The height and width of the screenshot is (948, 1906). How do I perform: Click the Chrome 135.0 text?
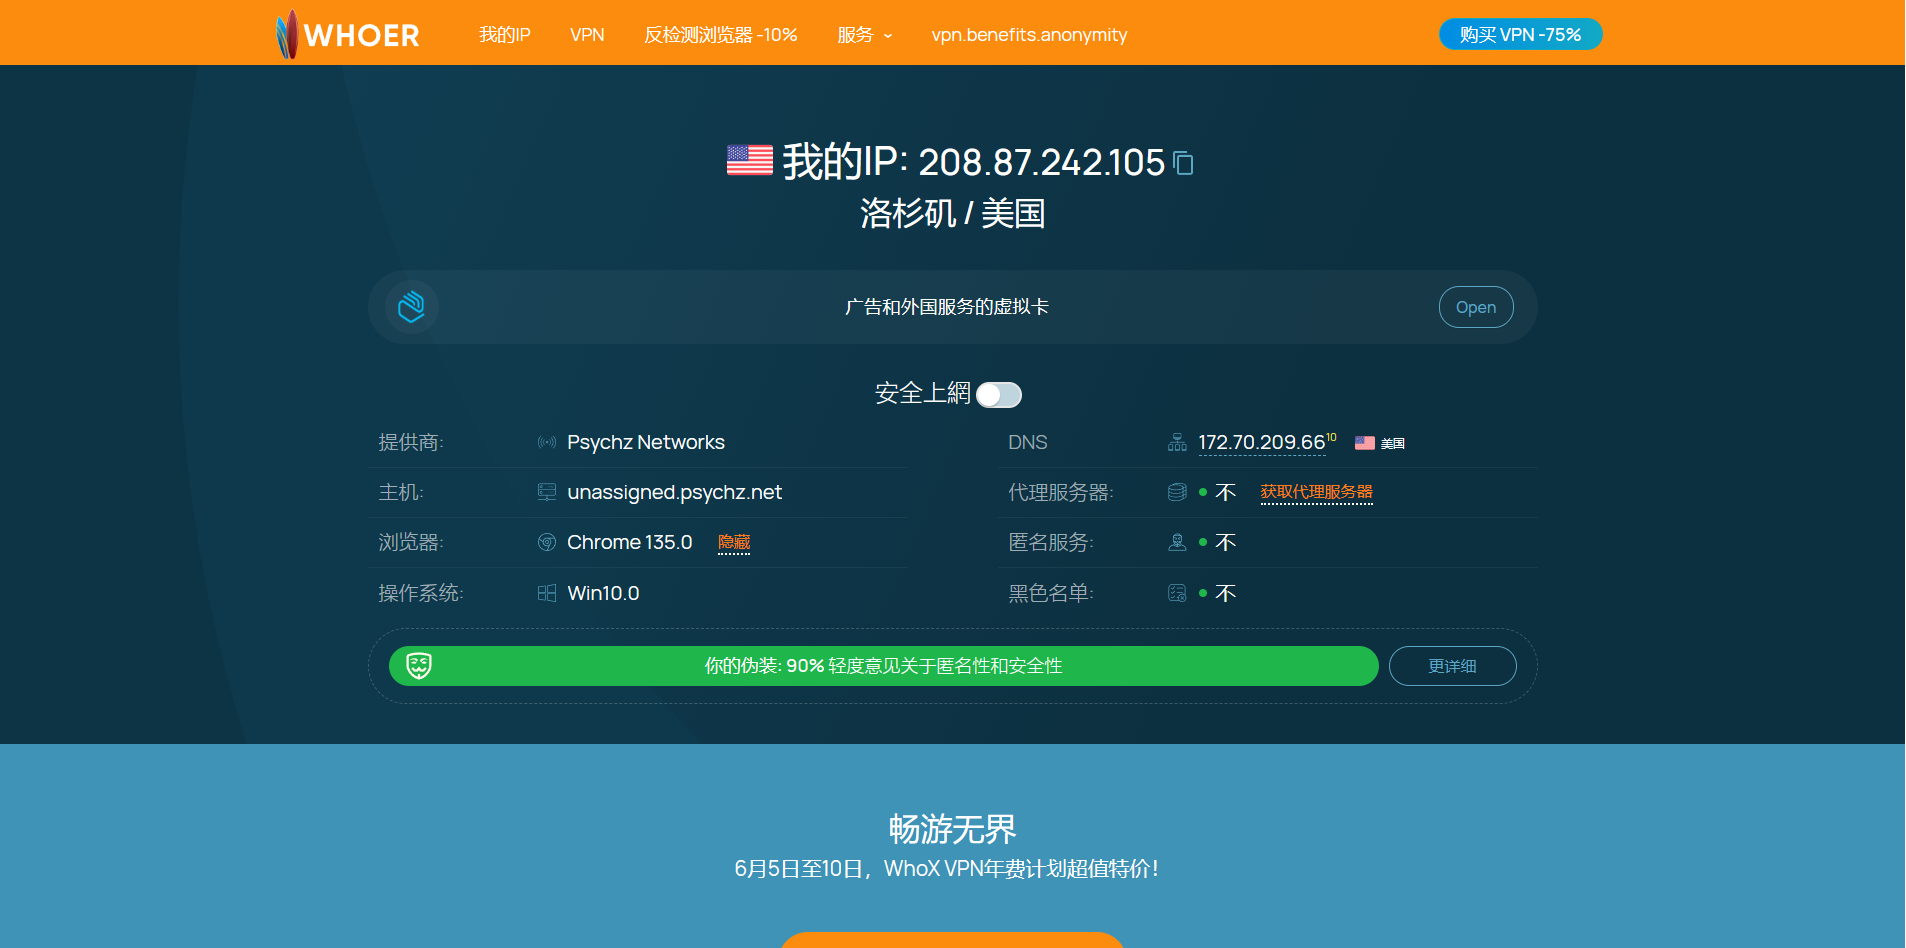(629, 542)
